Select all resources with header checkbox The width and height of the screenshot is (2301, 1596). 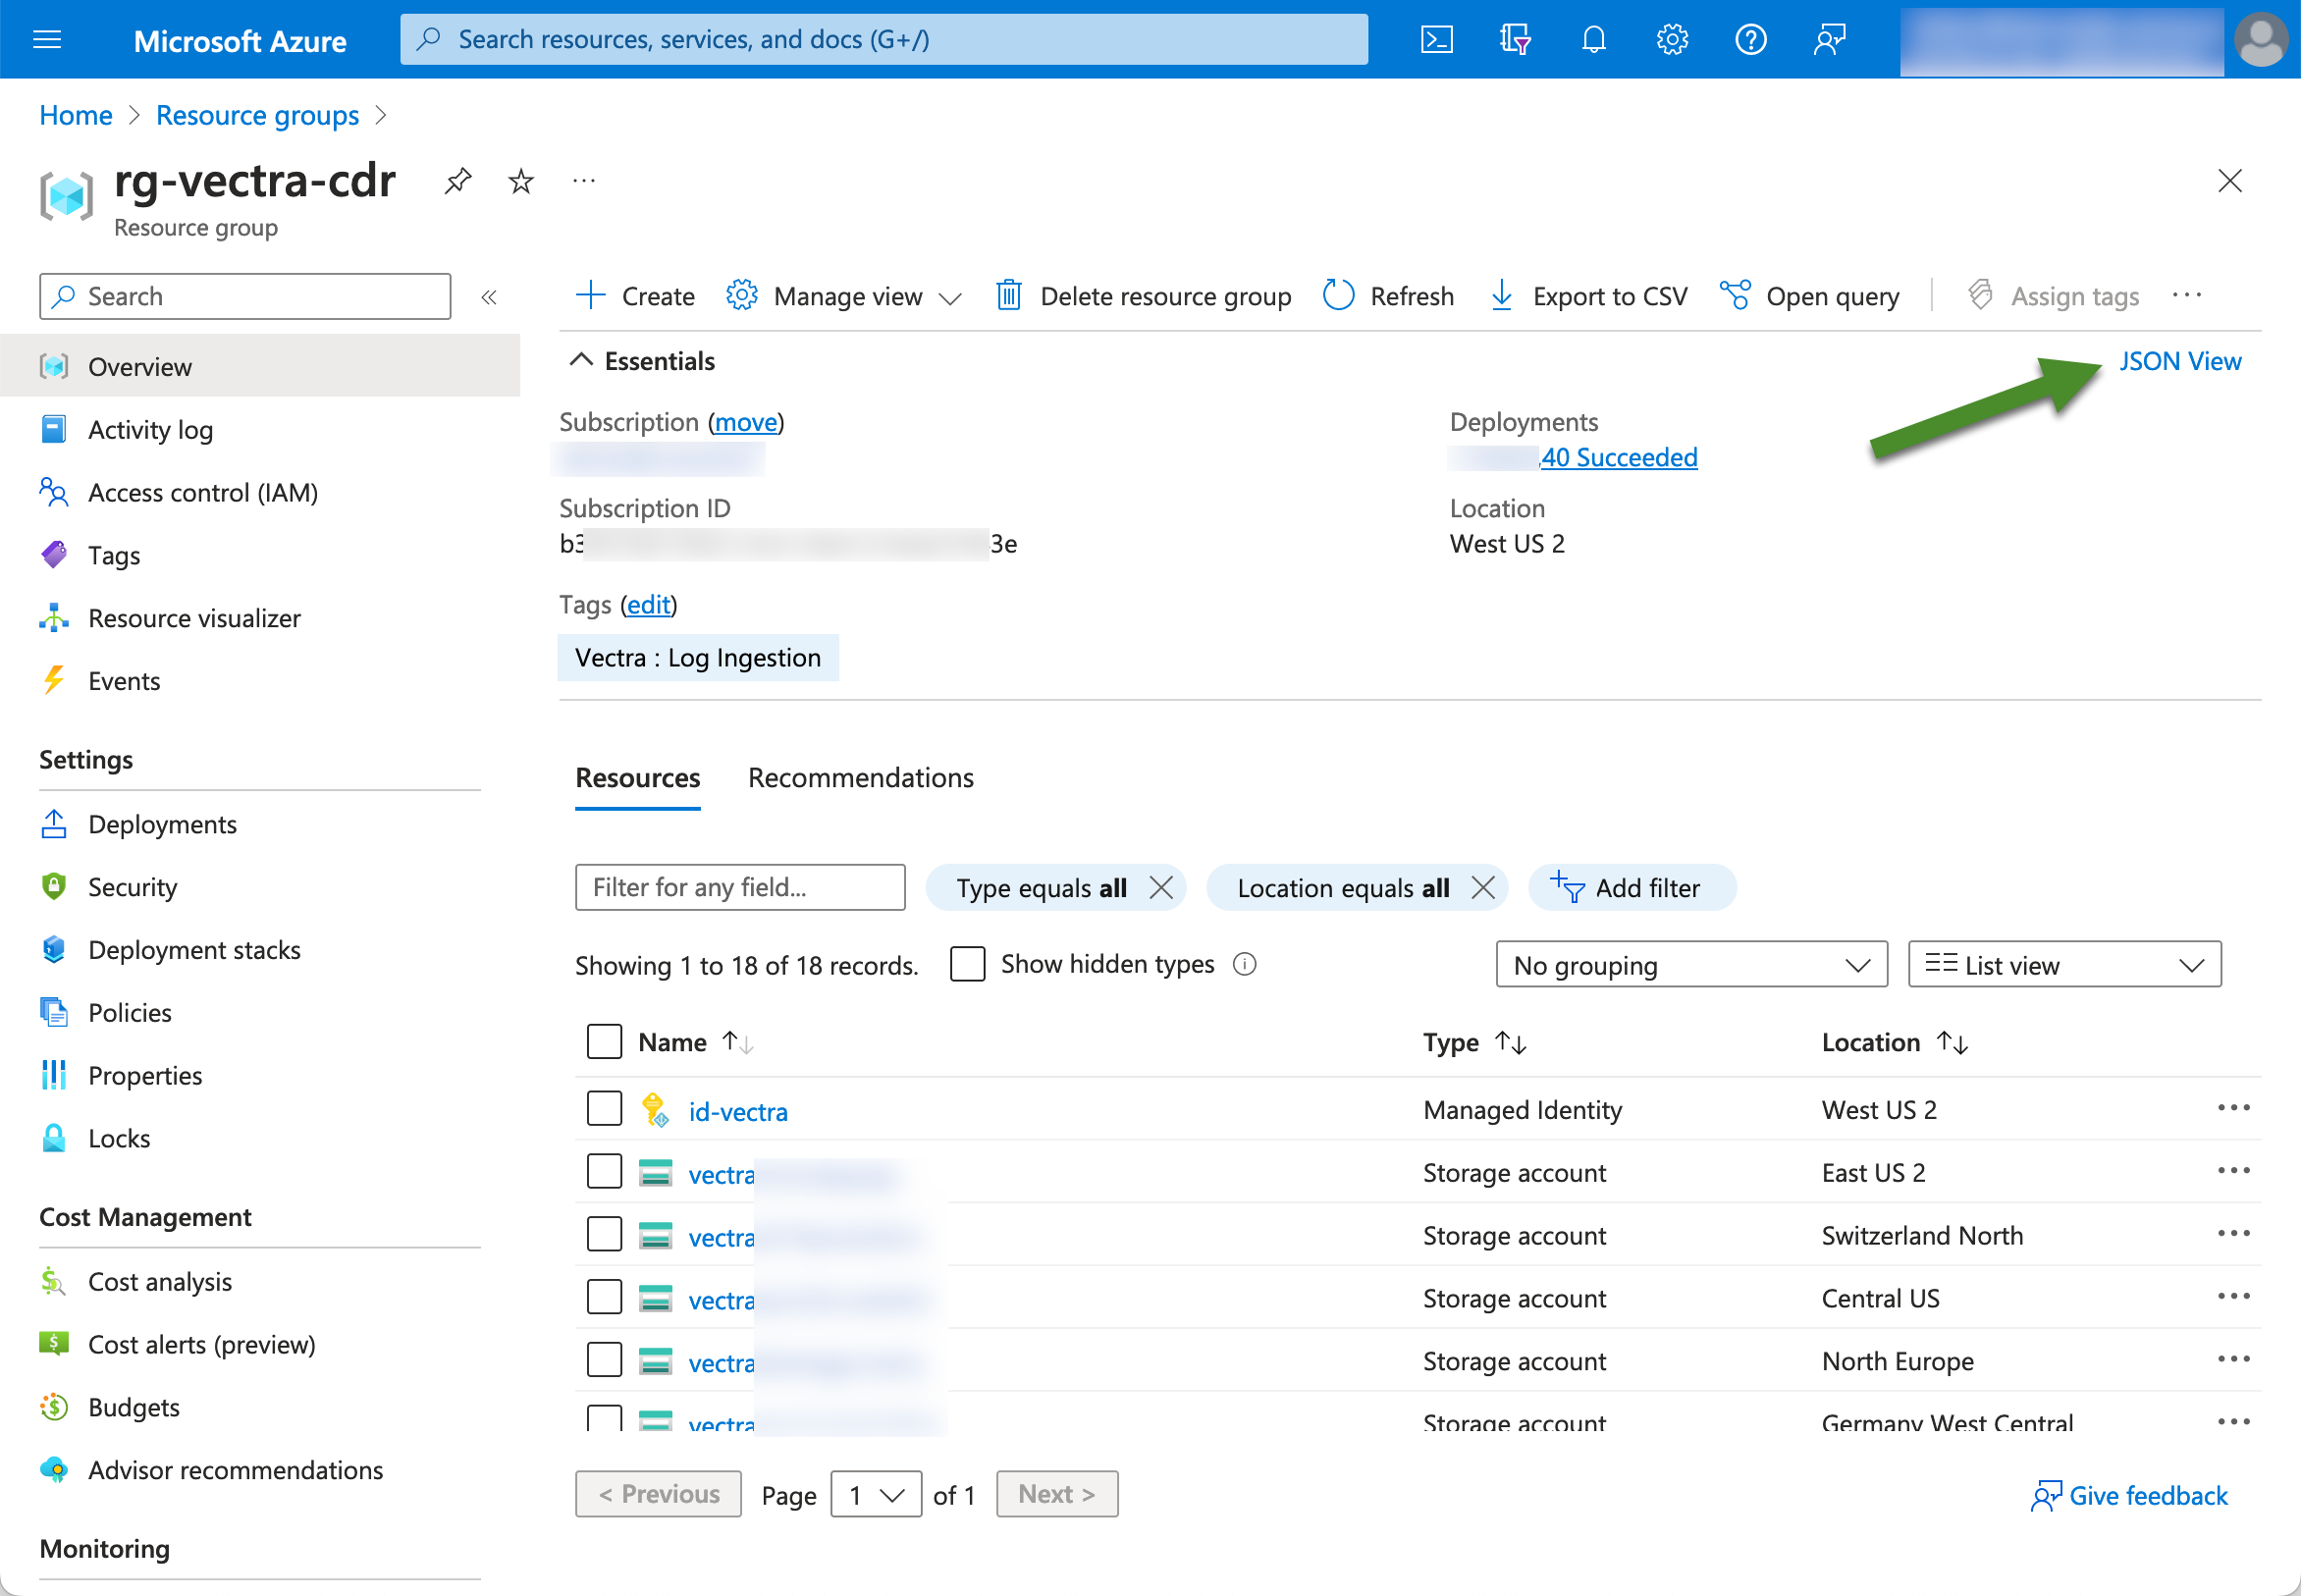(x=604, y=1042)
